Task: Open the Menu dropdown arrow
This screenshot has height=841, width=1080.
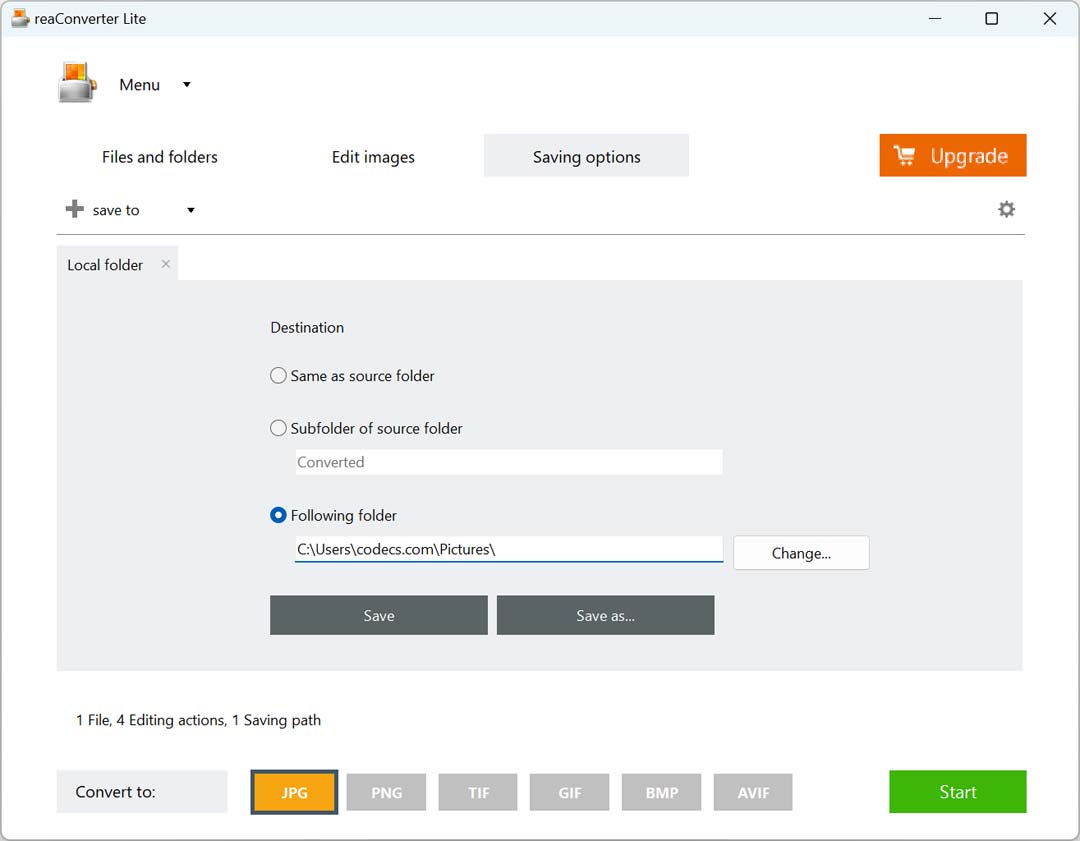Action: pyautogui.click(x=187, y=85)
